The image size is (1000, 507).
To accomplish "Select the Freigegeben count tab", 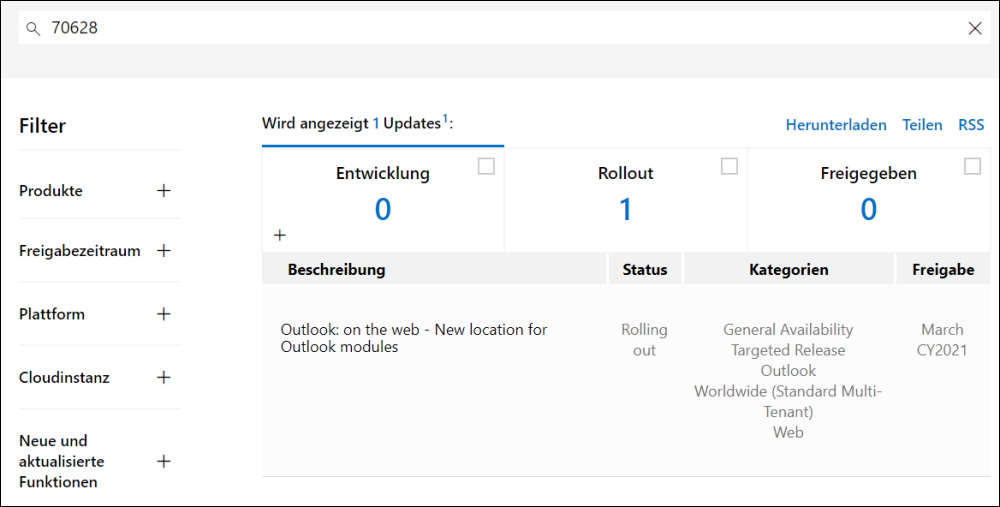I will tap(869, 200).
